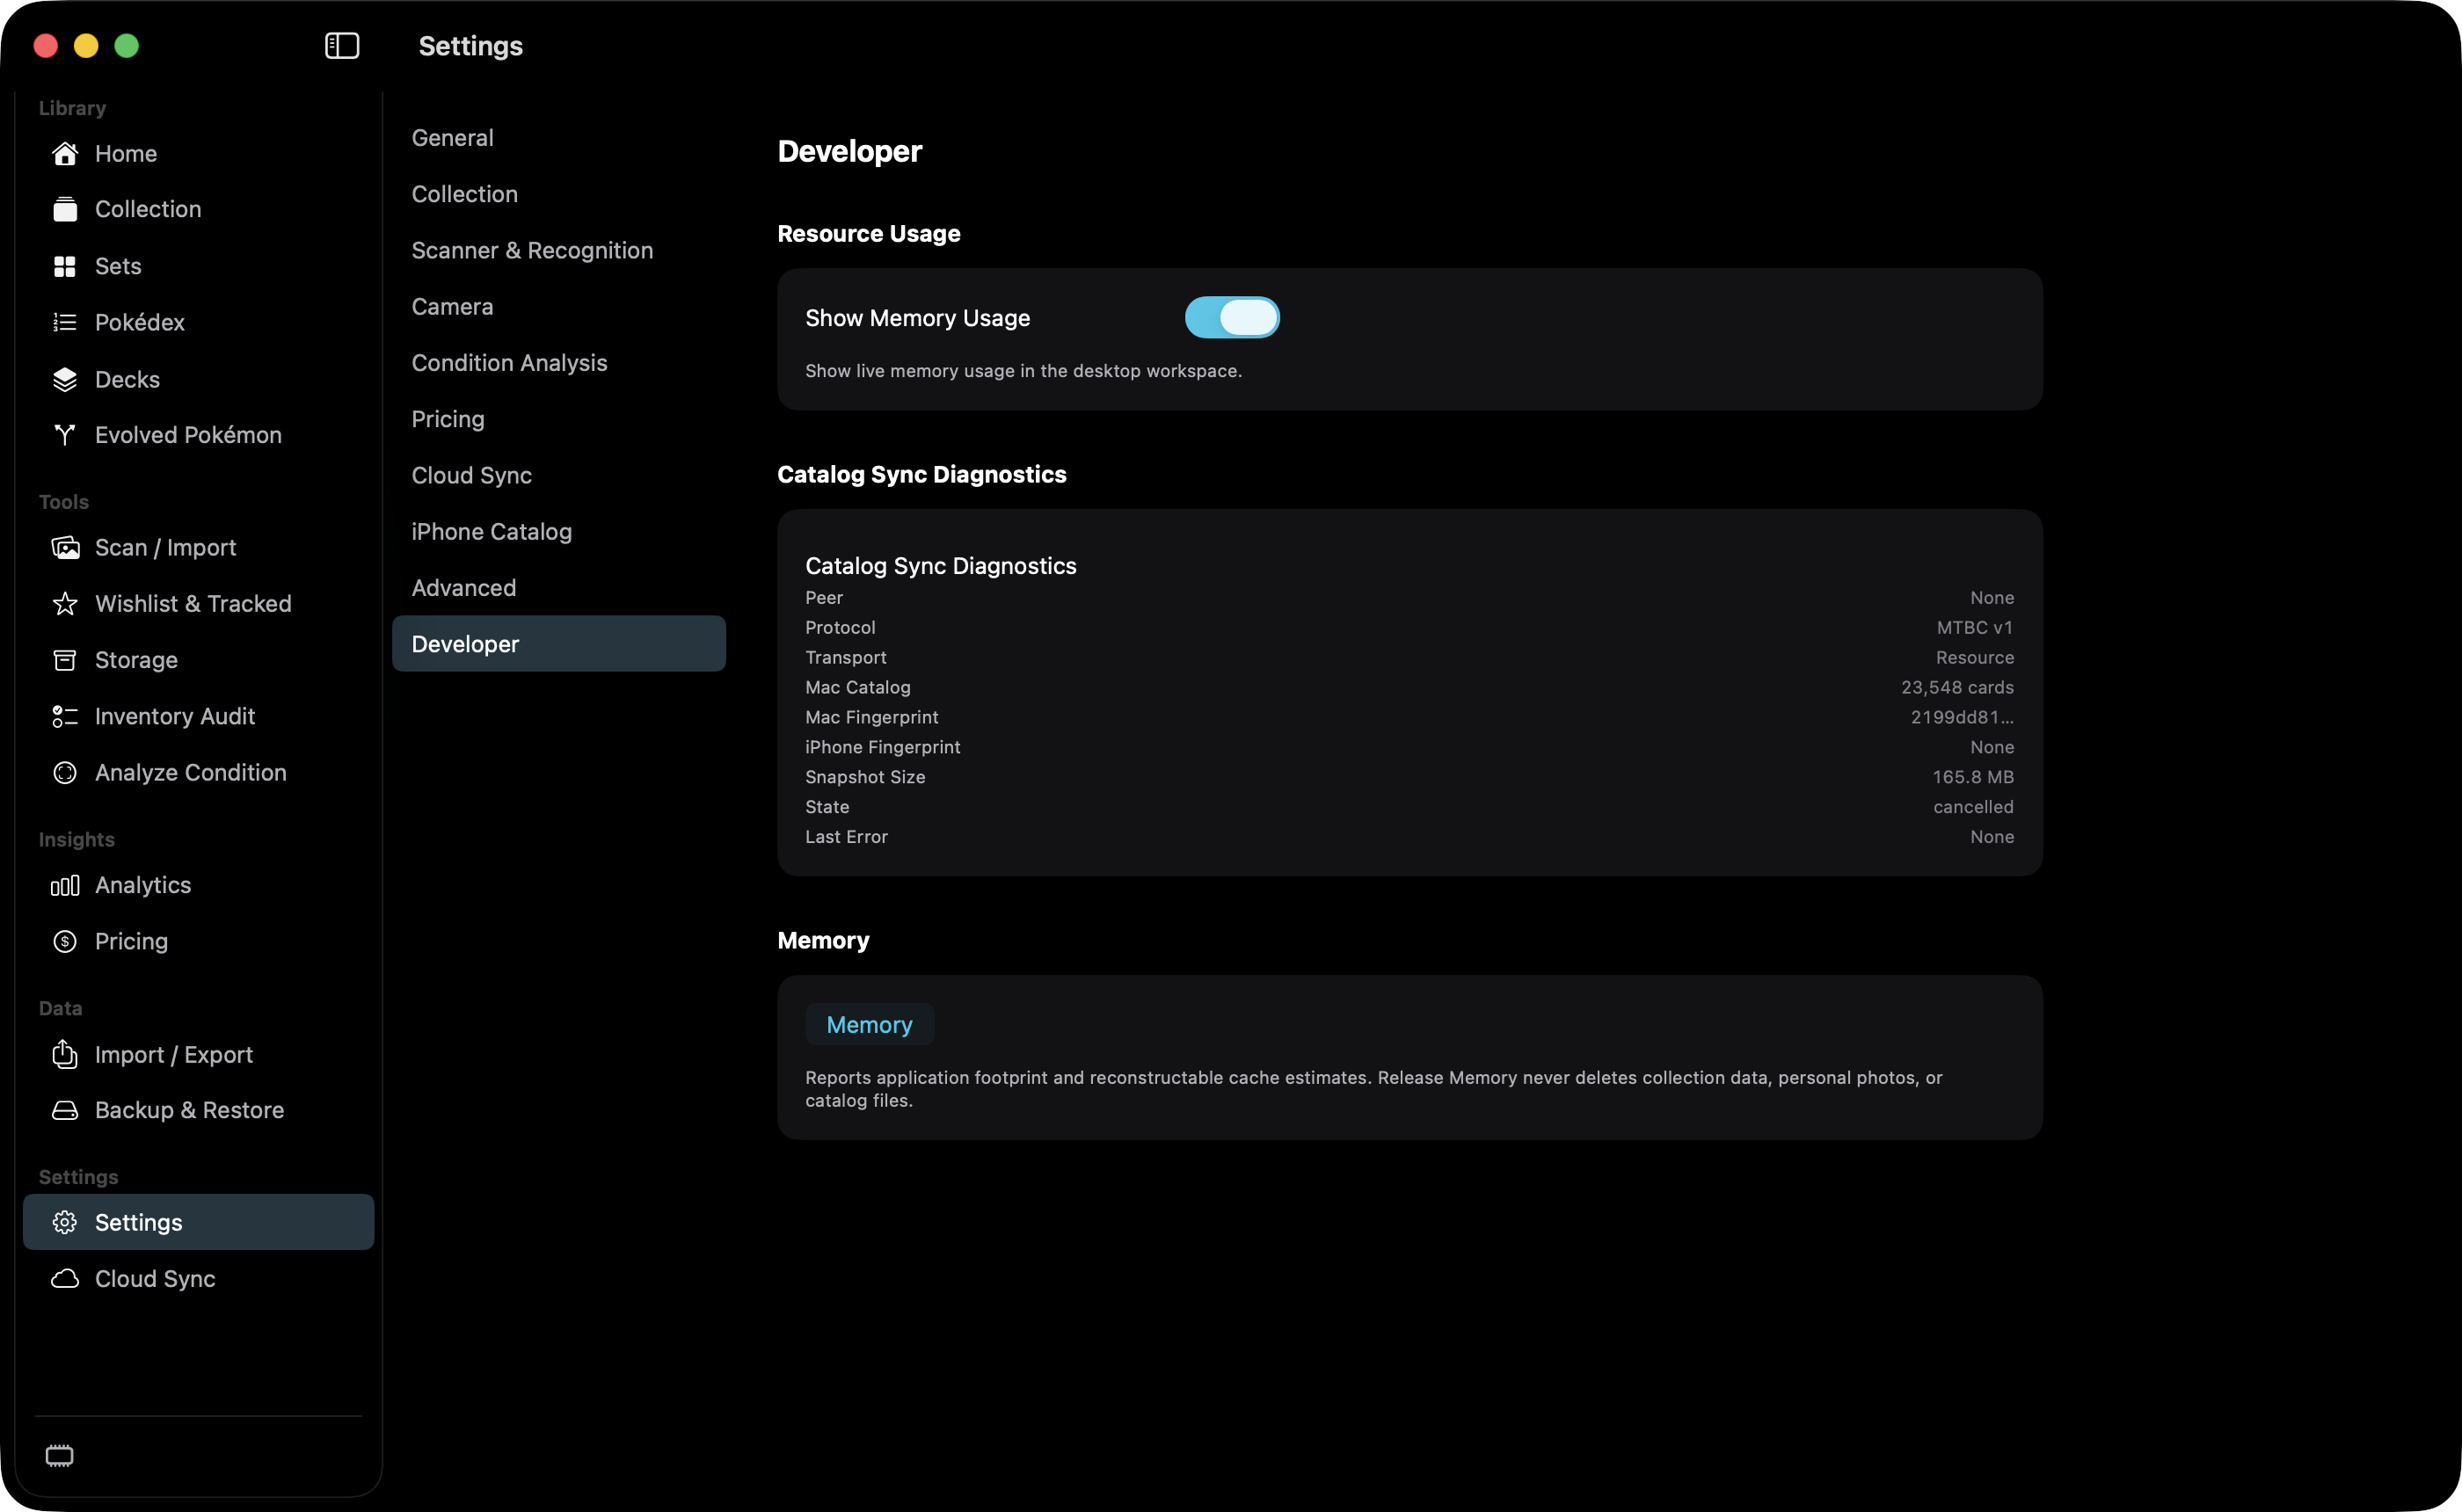Click the Settings gear icon in sidebar
Viewport: 2462px width, 1512px height.
point(65,1222)
